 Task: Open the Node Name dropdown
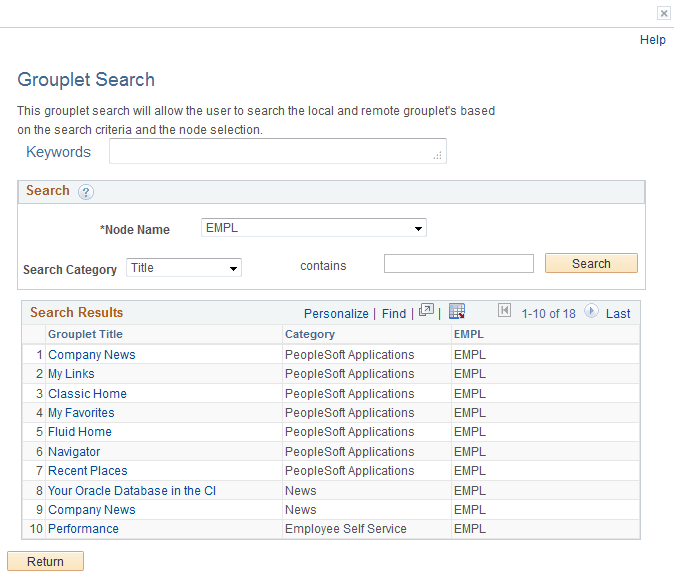pos(314,228)
